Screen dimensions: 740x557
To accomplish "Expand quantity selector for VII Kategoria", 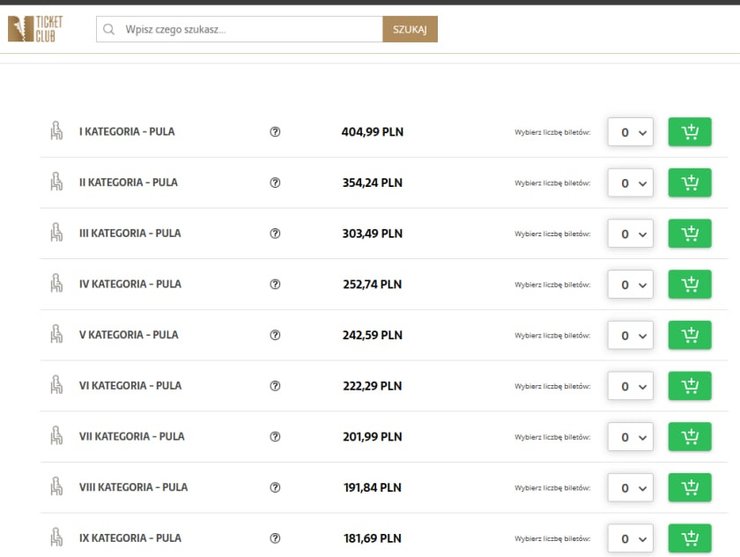I will (630, 437).
